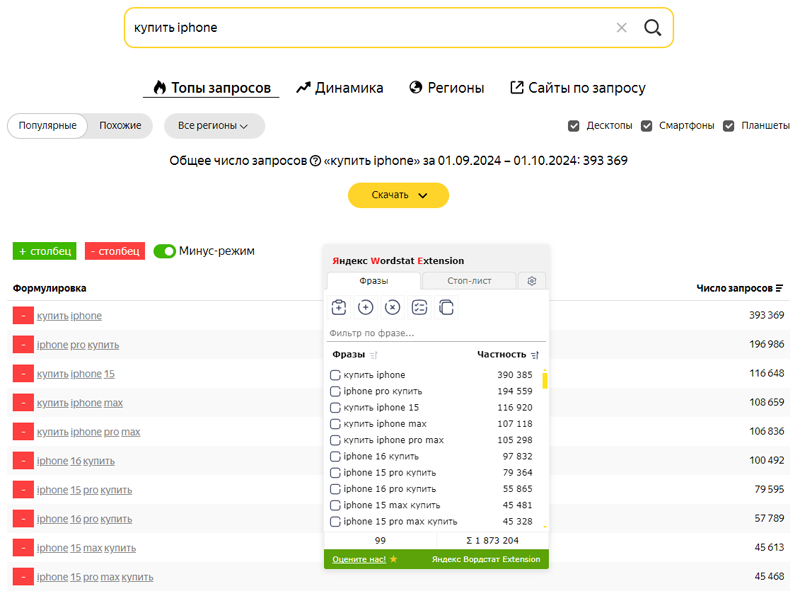Switch to extension Фразы tab
The image size is (800, 596).
pos(373,281)
